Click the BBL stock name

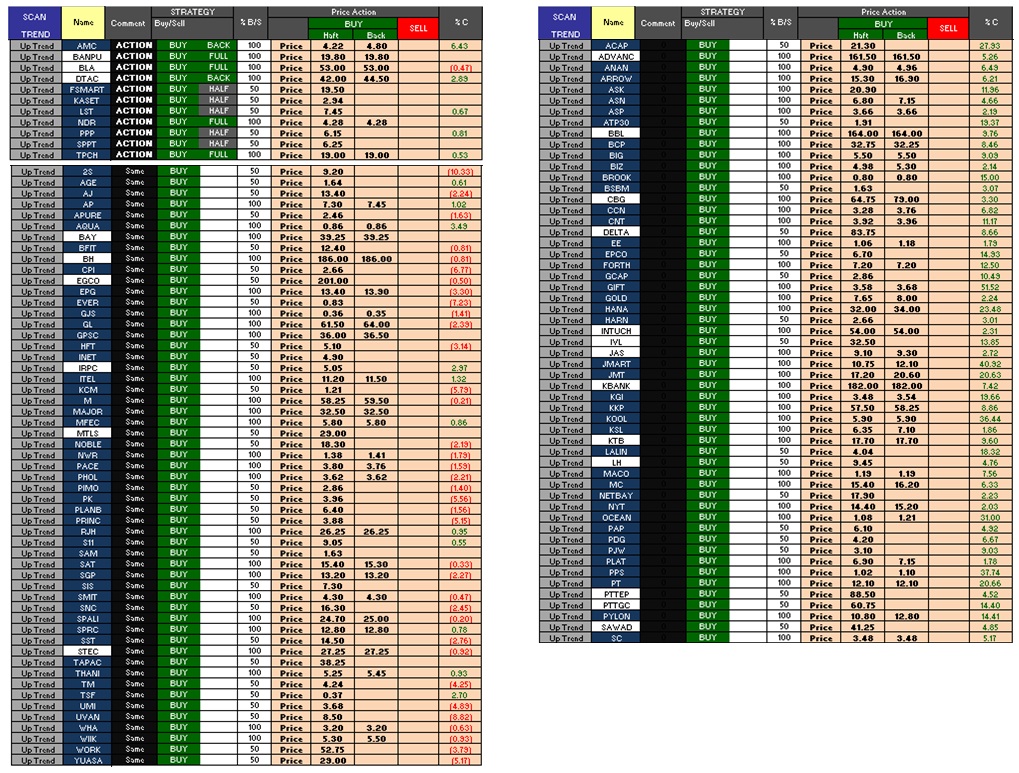point(616,133)
